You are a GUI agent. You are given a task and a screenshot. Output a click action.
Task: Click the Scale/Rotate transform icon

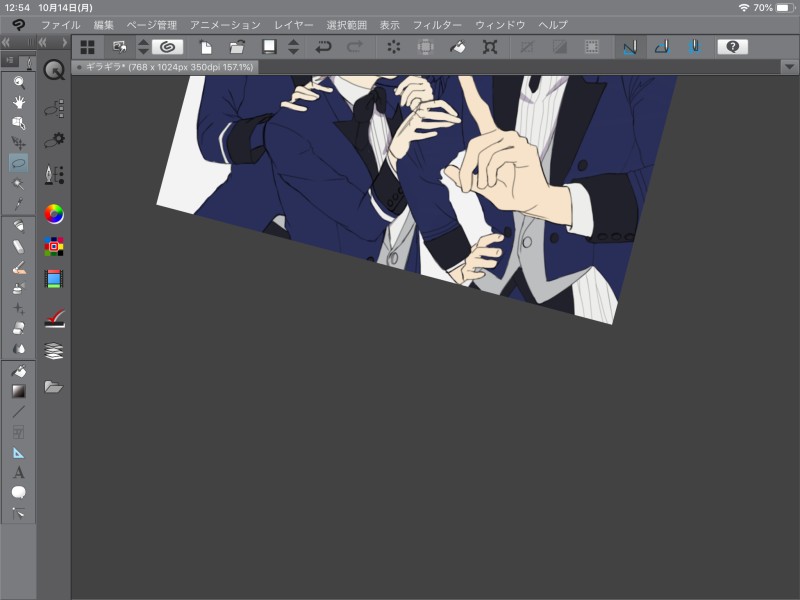coord(490,47)
